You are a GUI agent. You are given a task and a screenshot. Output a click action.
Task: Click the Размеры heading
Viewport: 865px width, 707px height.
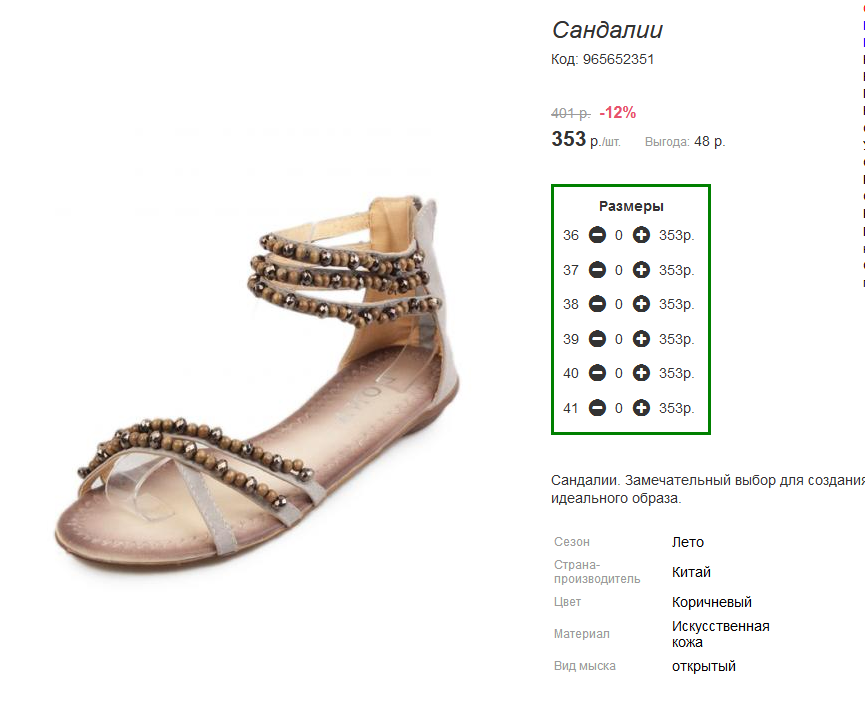click(x=631, y=206)
